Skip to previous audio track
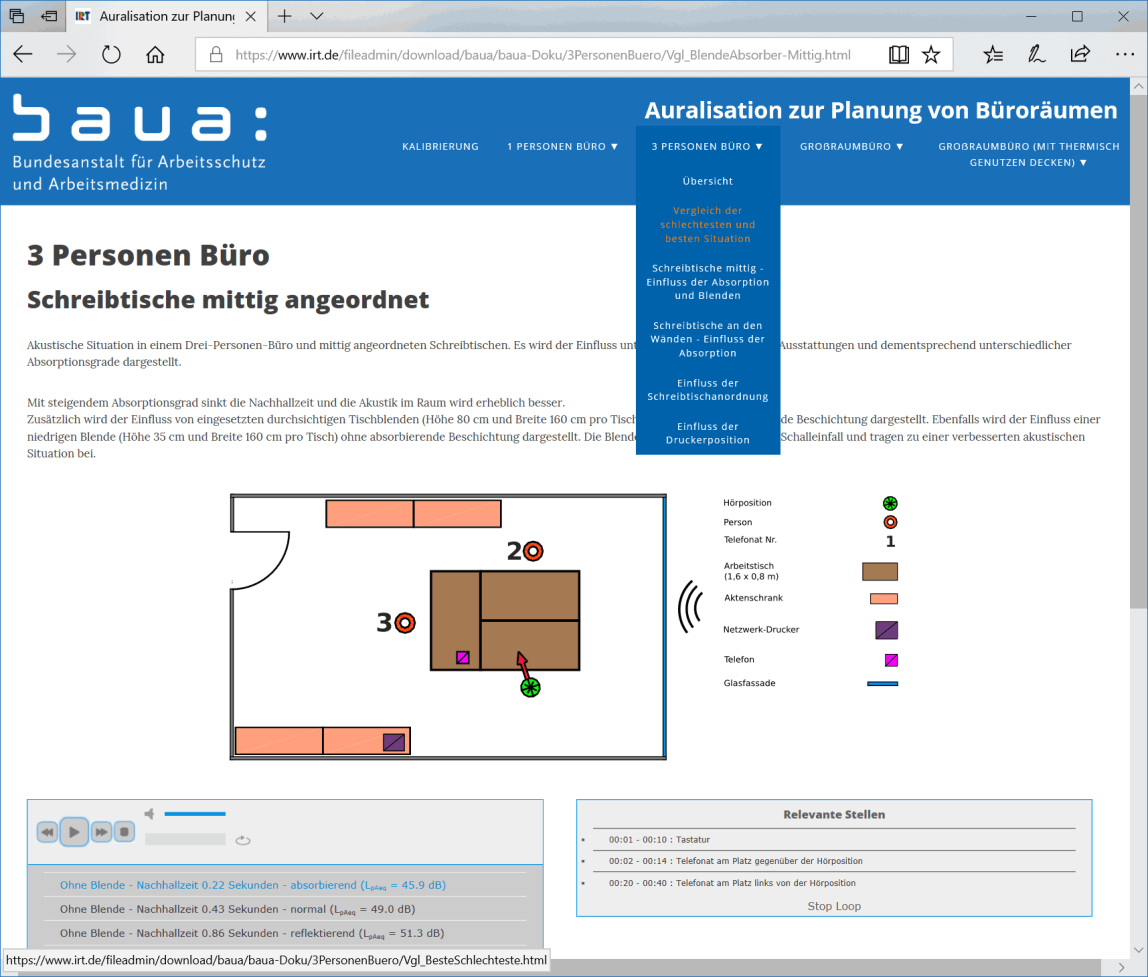Viewport: 1148px width, 977px height. click(x=48, y=832)
